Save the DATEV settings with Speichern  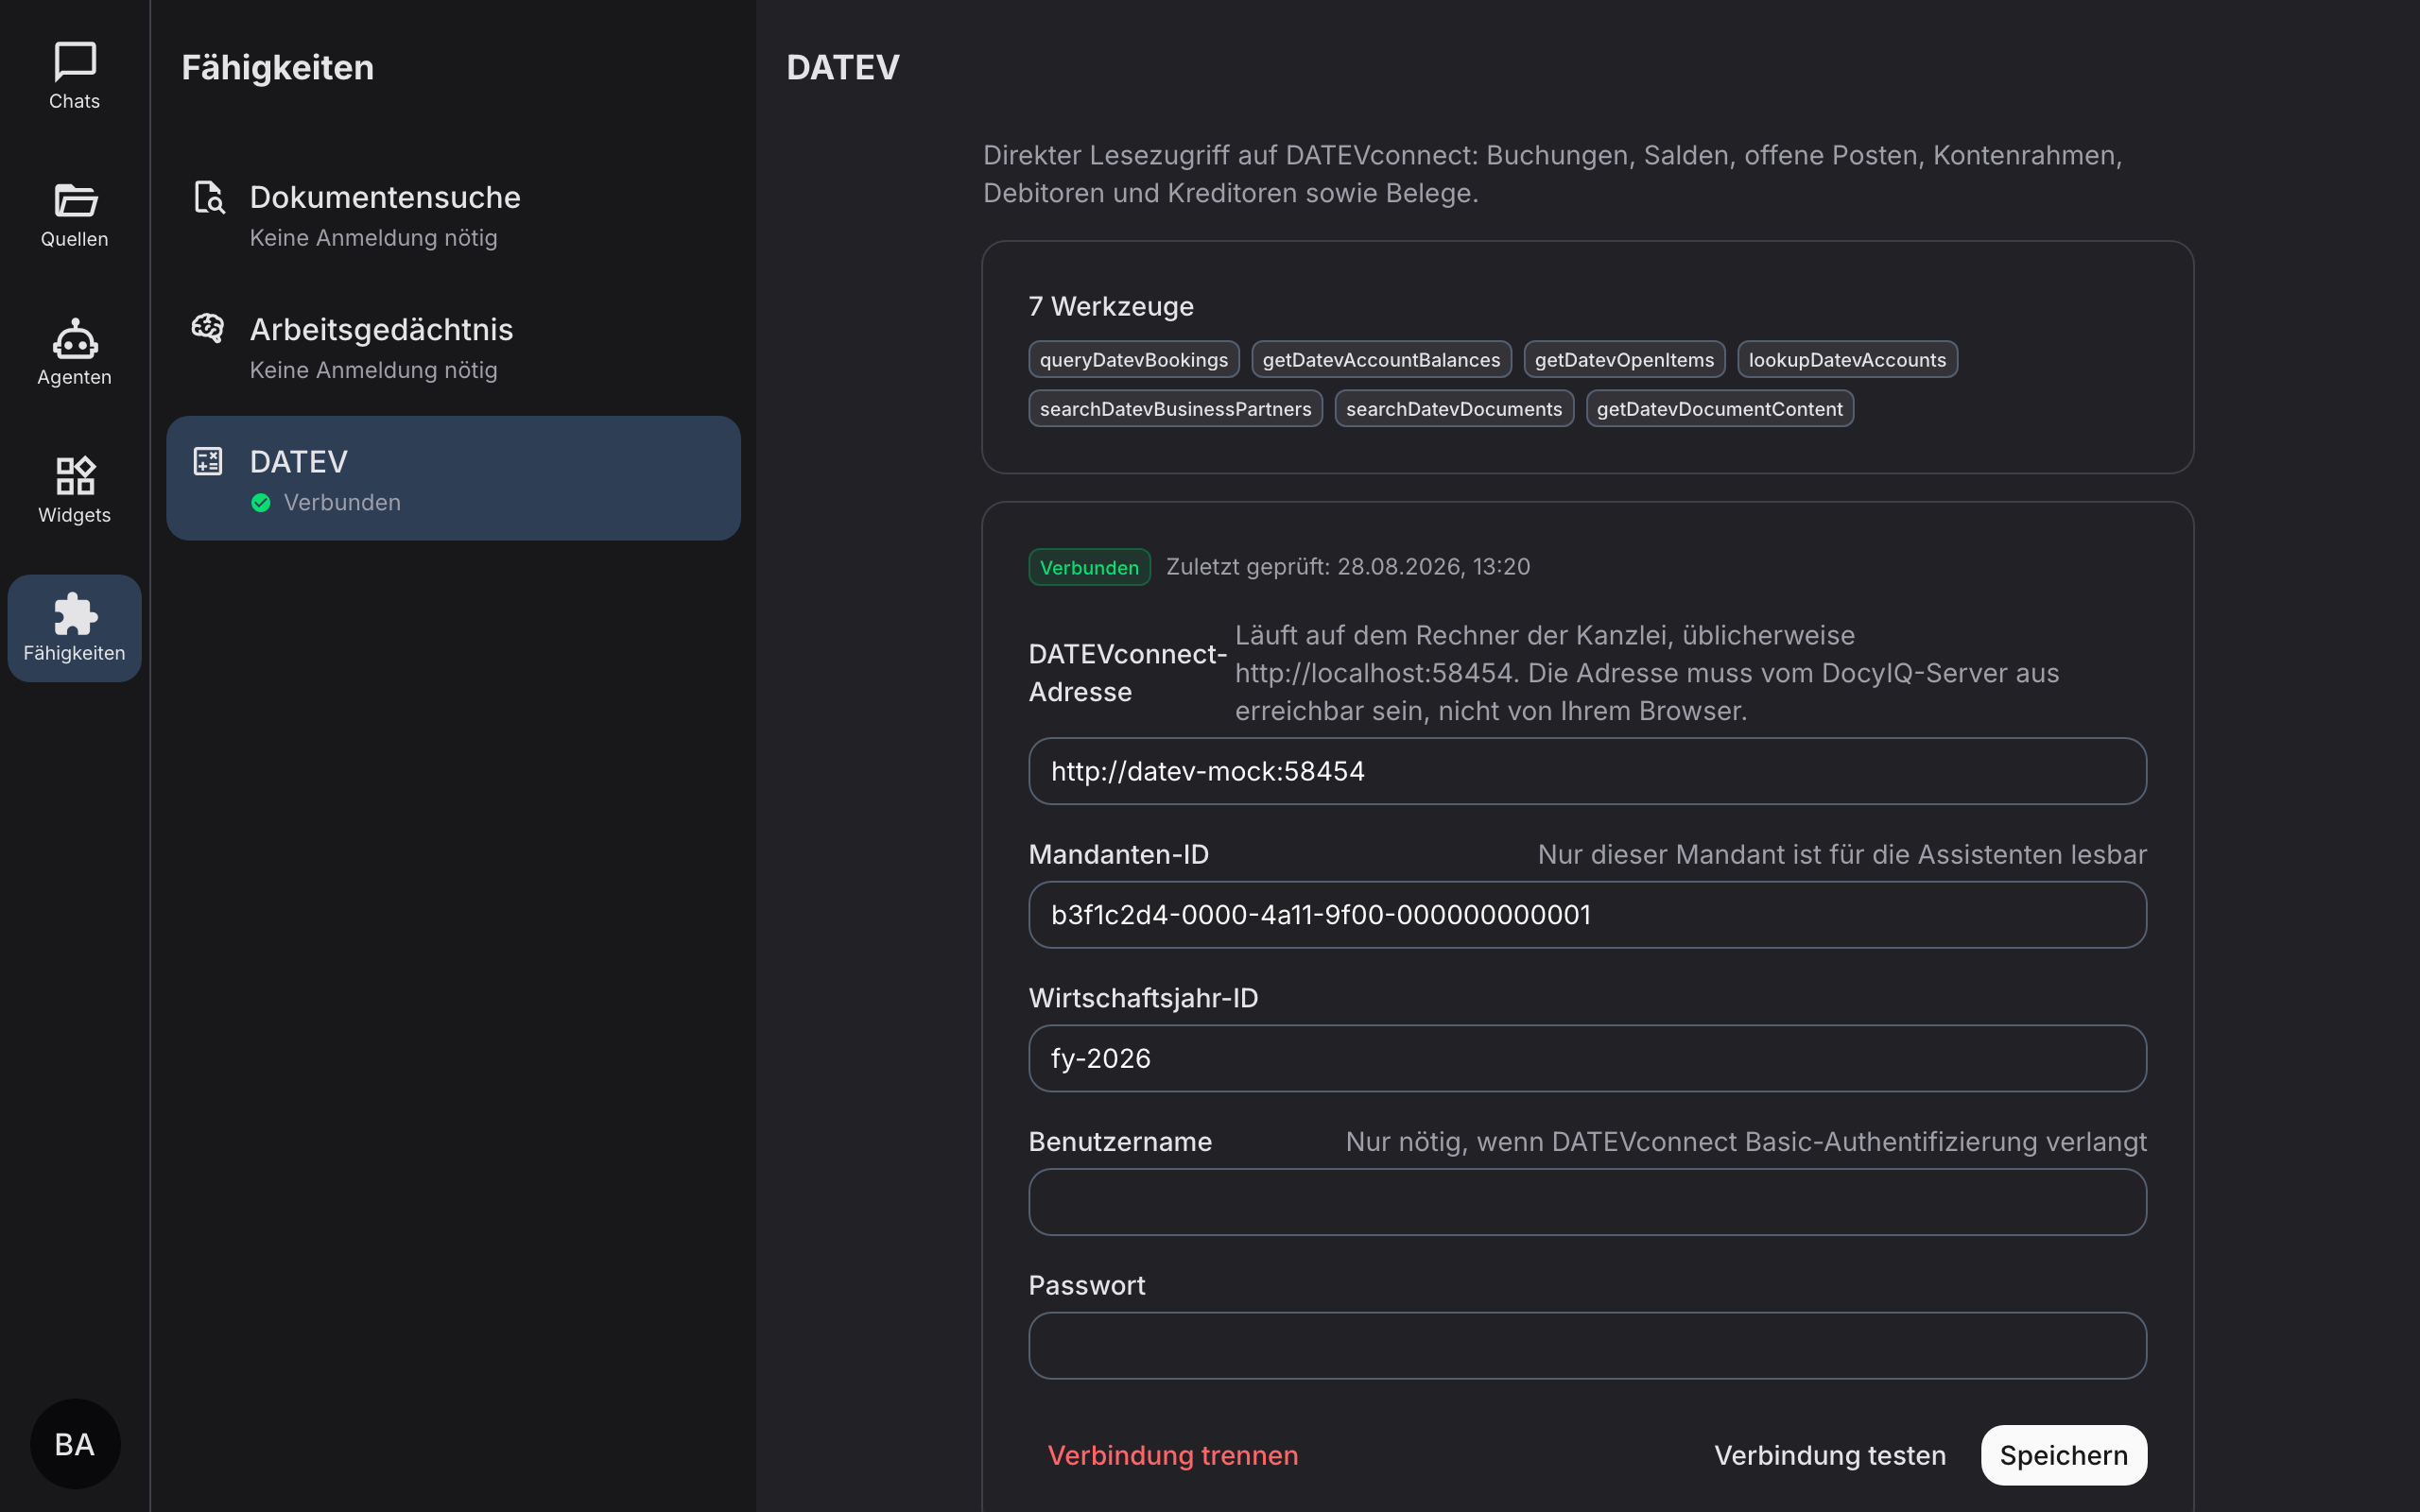[x=2064, y=1455]
